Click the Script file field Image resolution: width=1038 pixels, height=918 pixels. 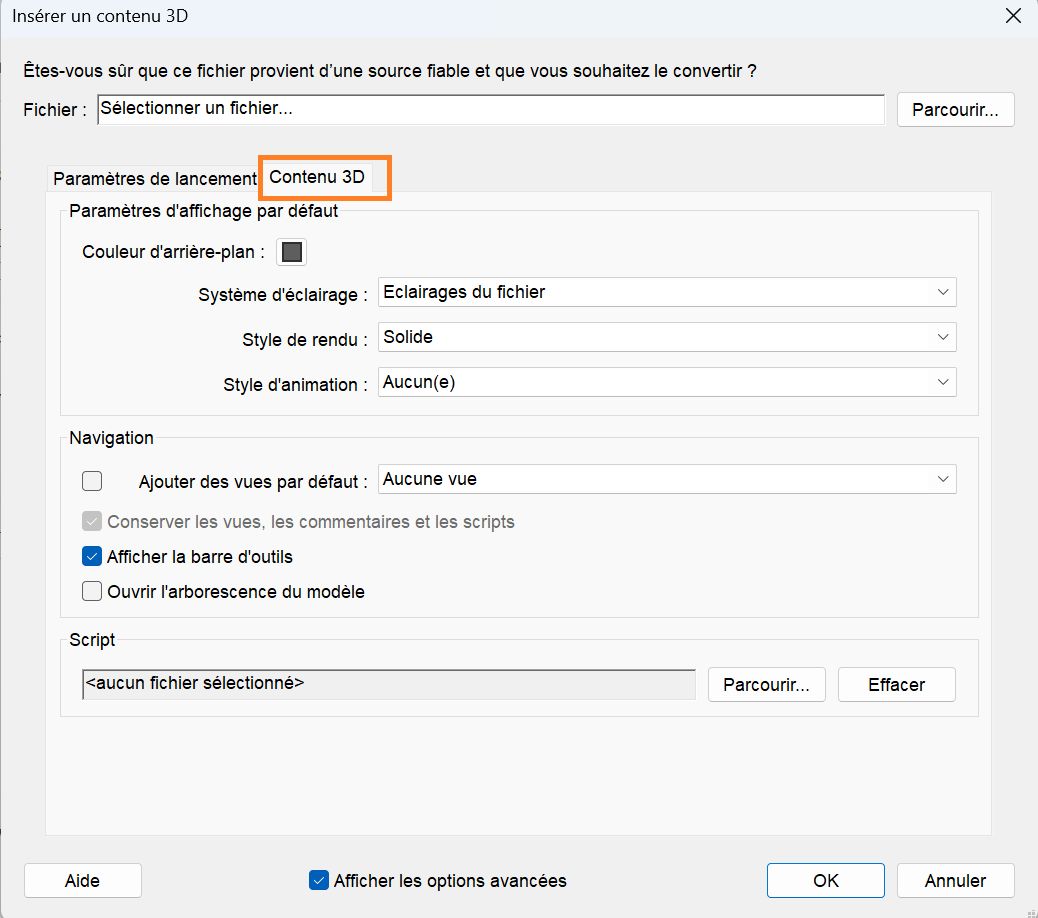[x=389, y=684]
